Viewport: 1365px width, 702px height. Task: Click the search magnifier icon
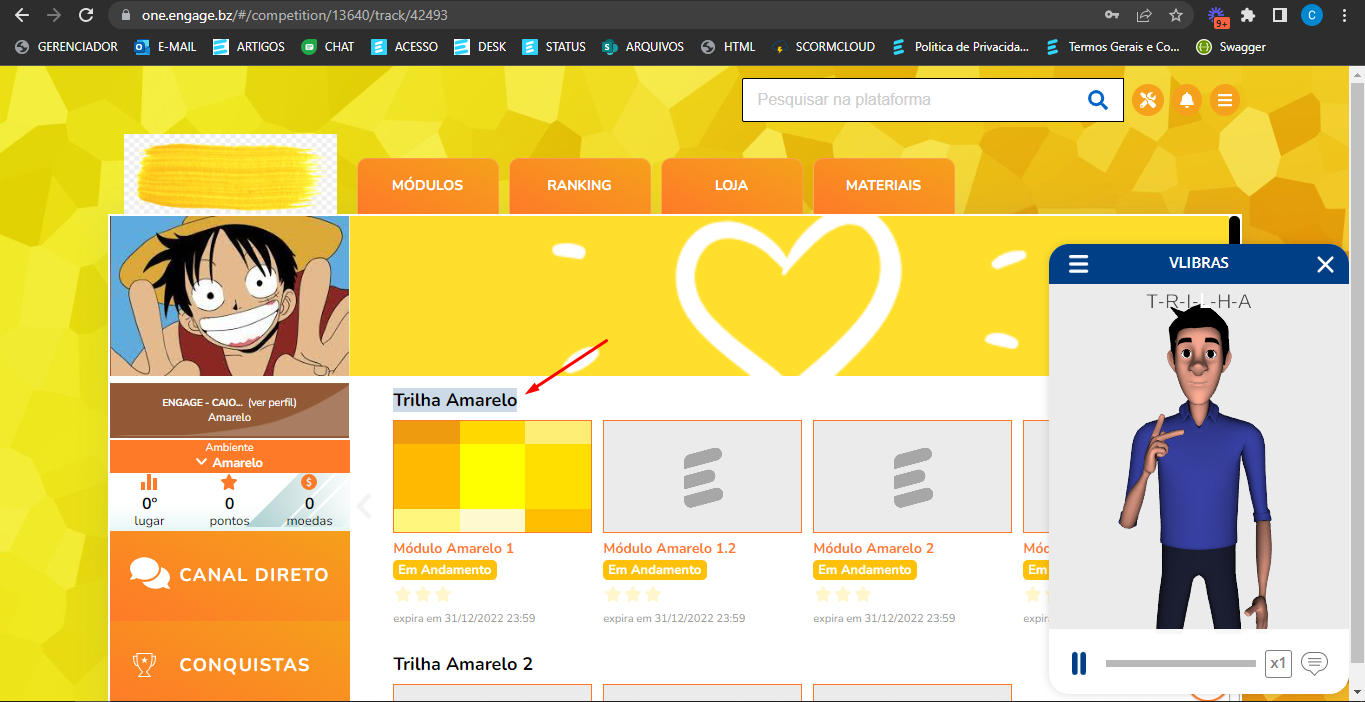(x=1097, y=100)
